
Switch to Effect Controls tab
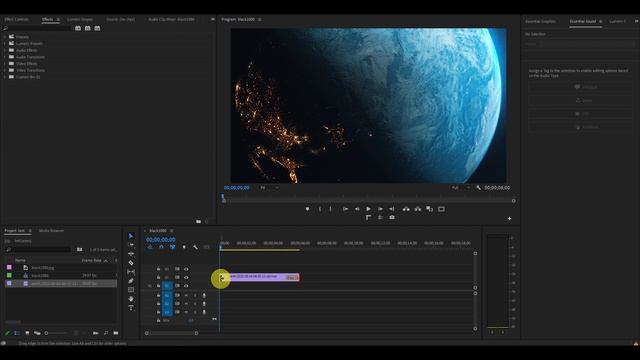click(16, 19)
